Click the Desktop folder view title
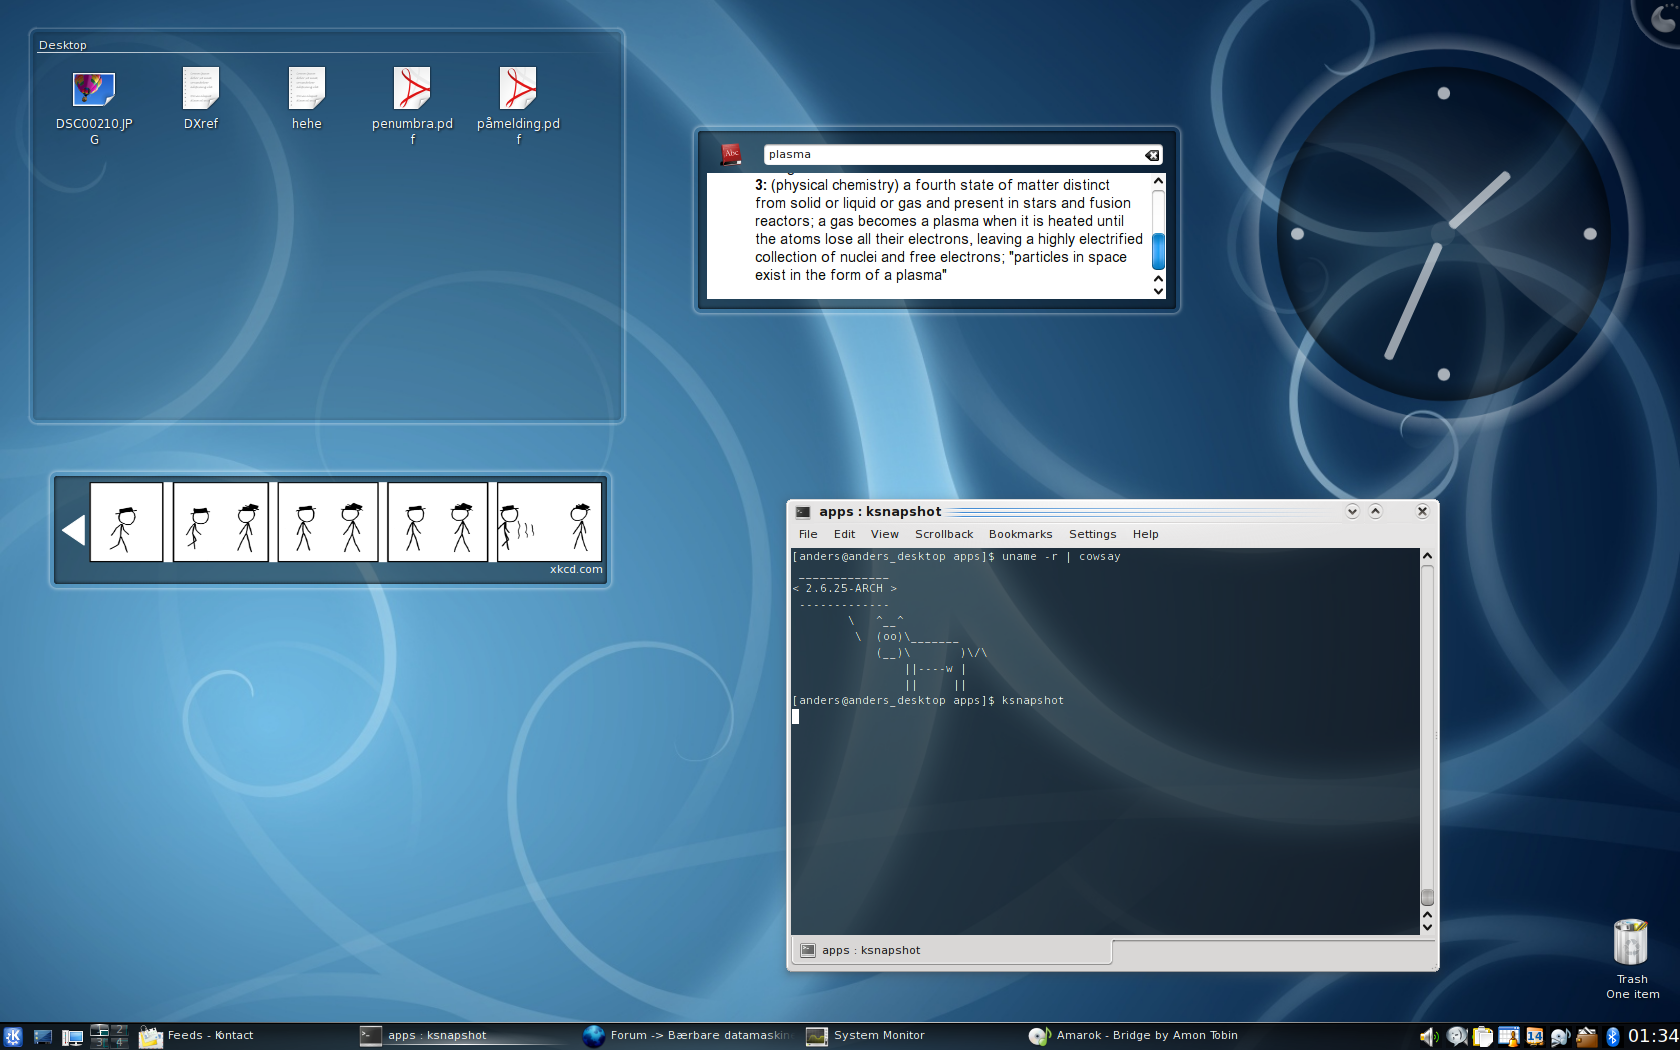Viewport: 1680px width, 1050px height. click(63, 45)
